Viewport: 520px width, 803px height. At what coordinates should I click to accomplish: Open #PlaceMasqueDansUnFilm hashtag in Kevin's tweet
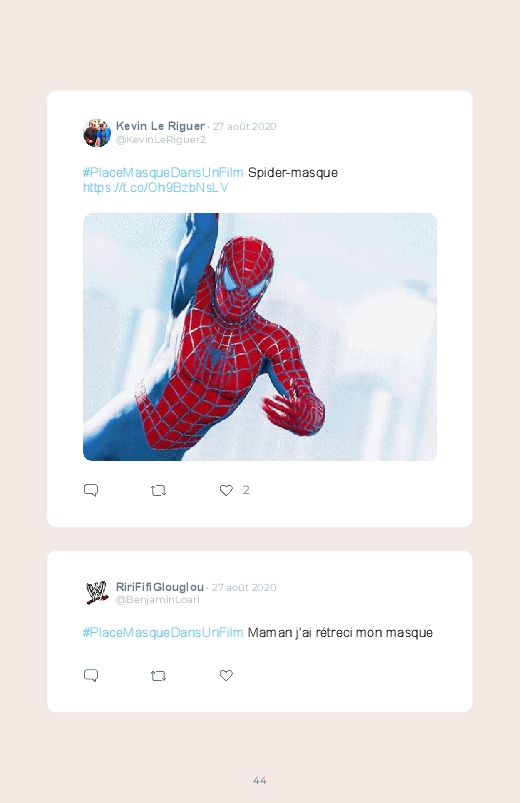tap(163, 173)
